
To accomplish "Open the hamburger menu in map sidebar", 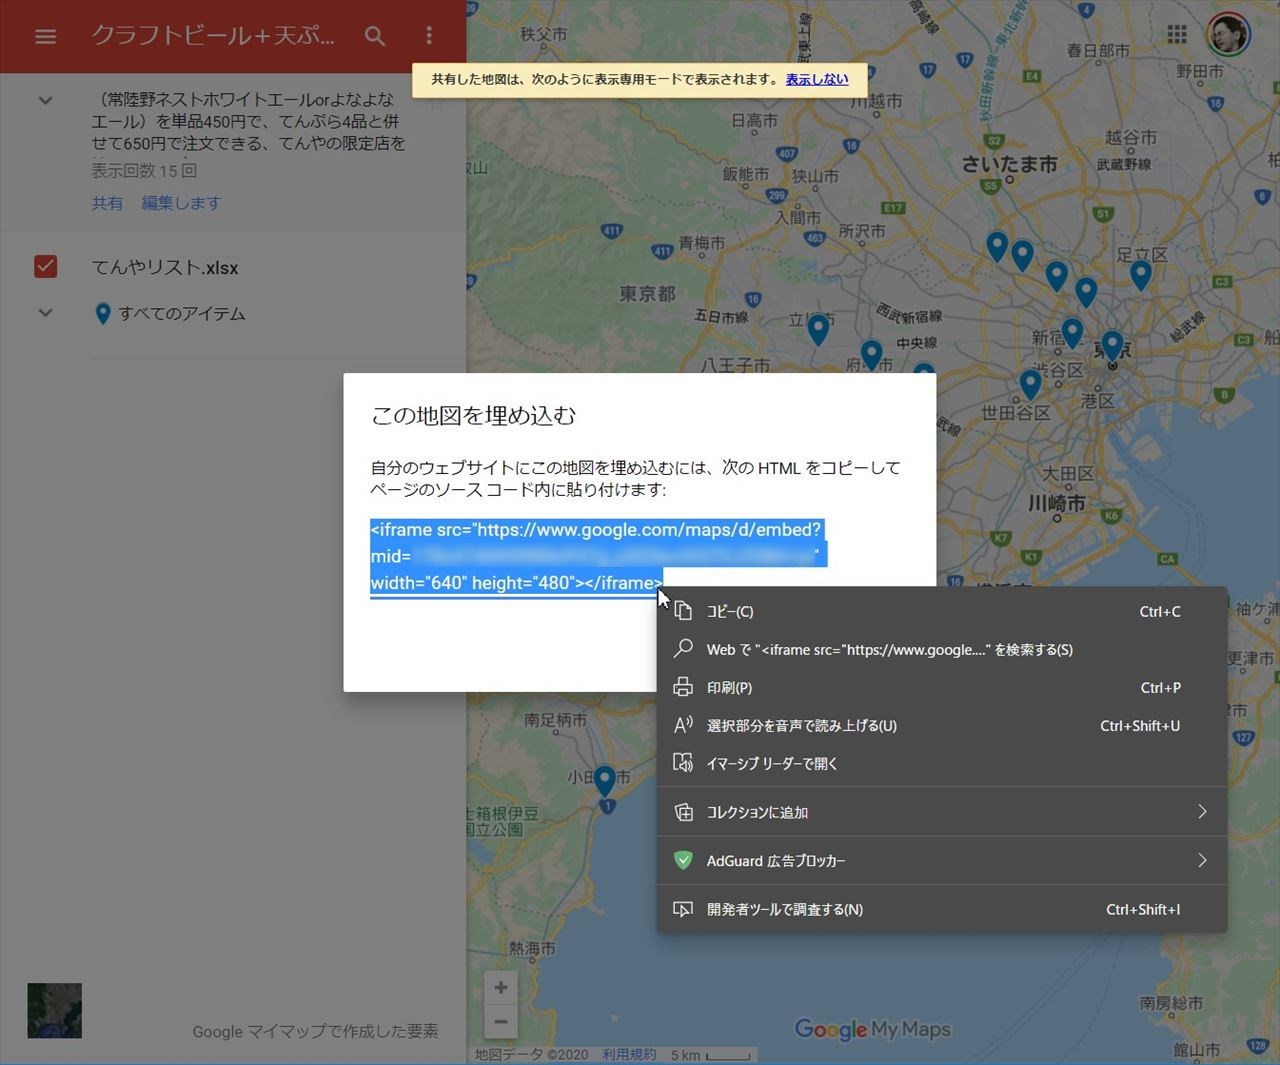I will (x=45, y=36).
